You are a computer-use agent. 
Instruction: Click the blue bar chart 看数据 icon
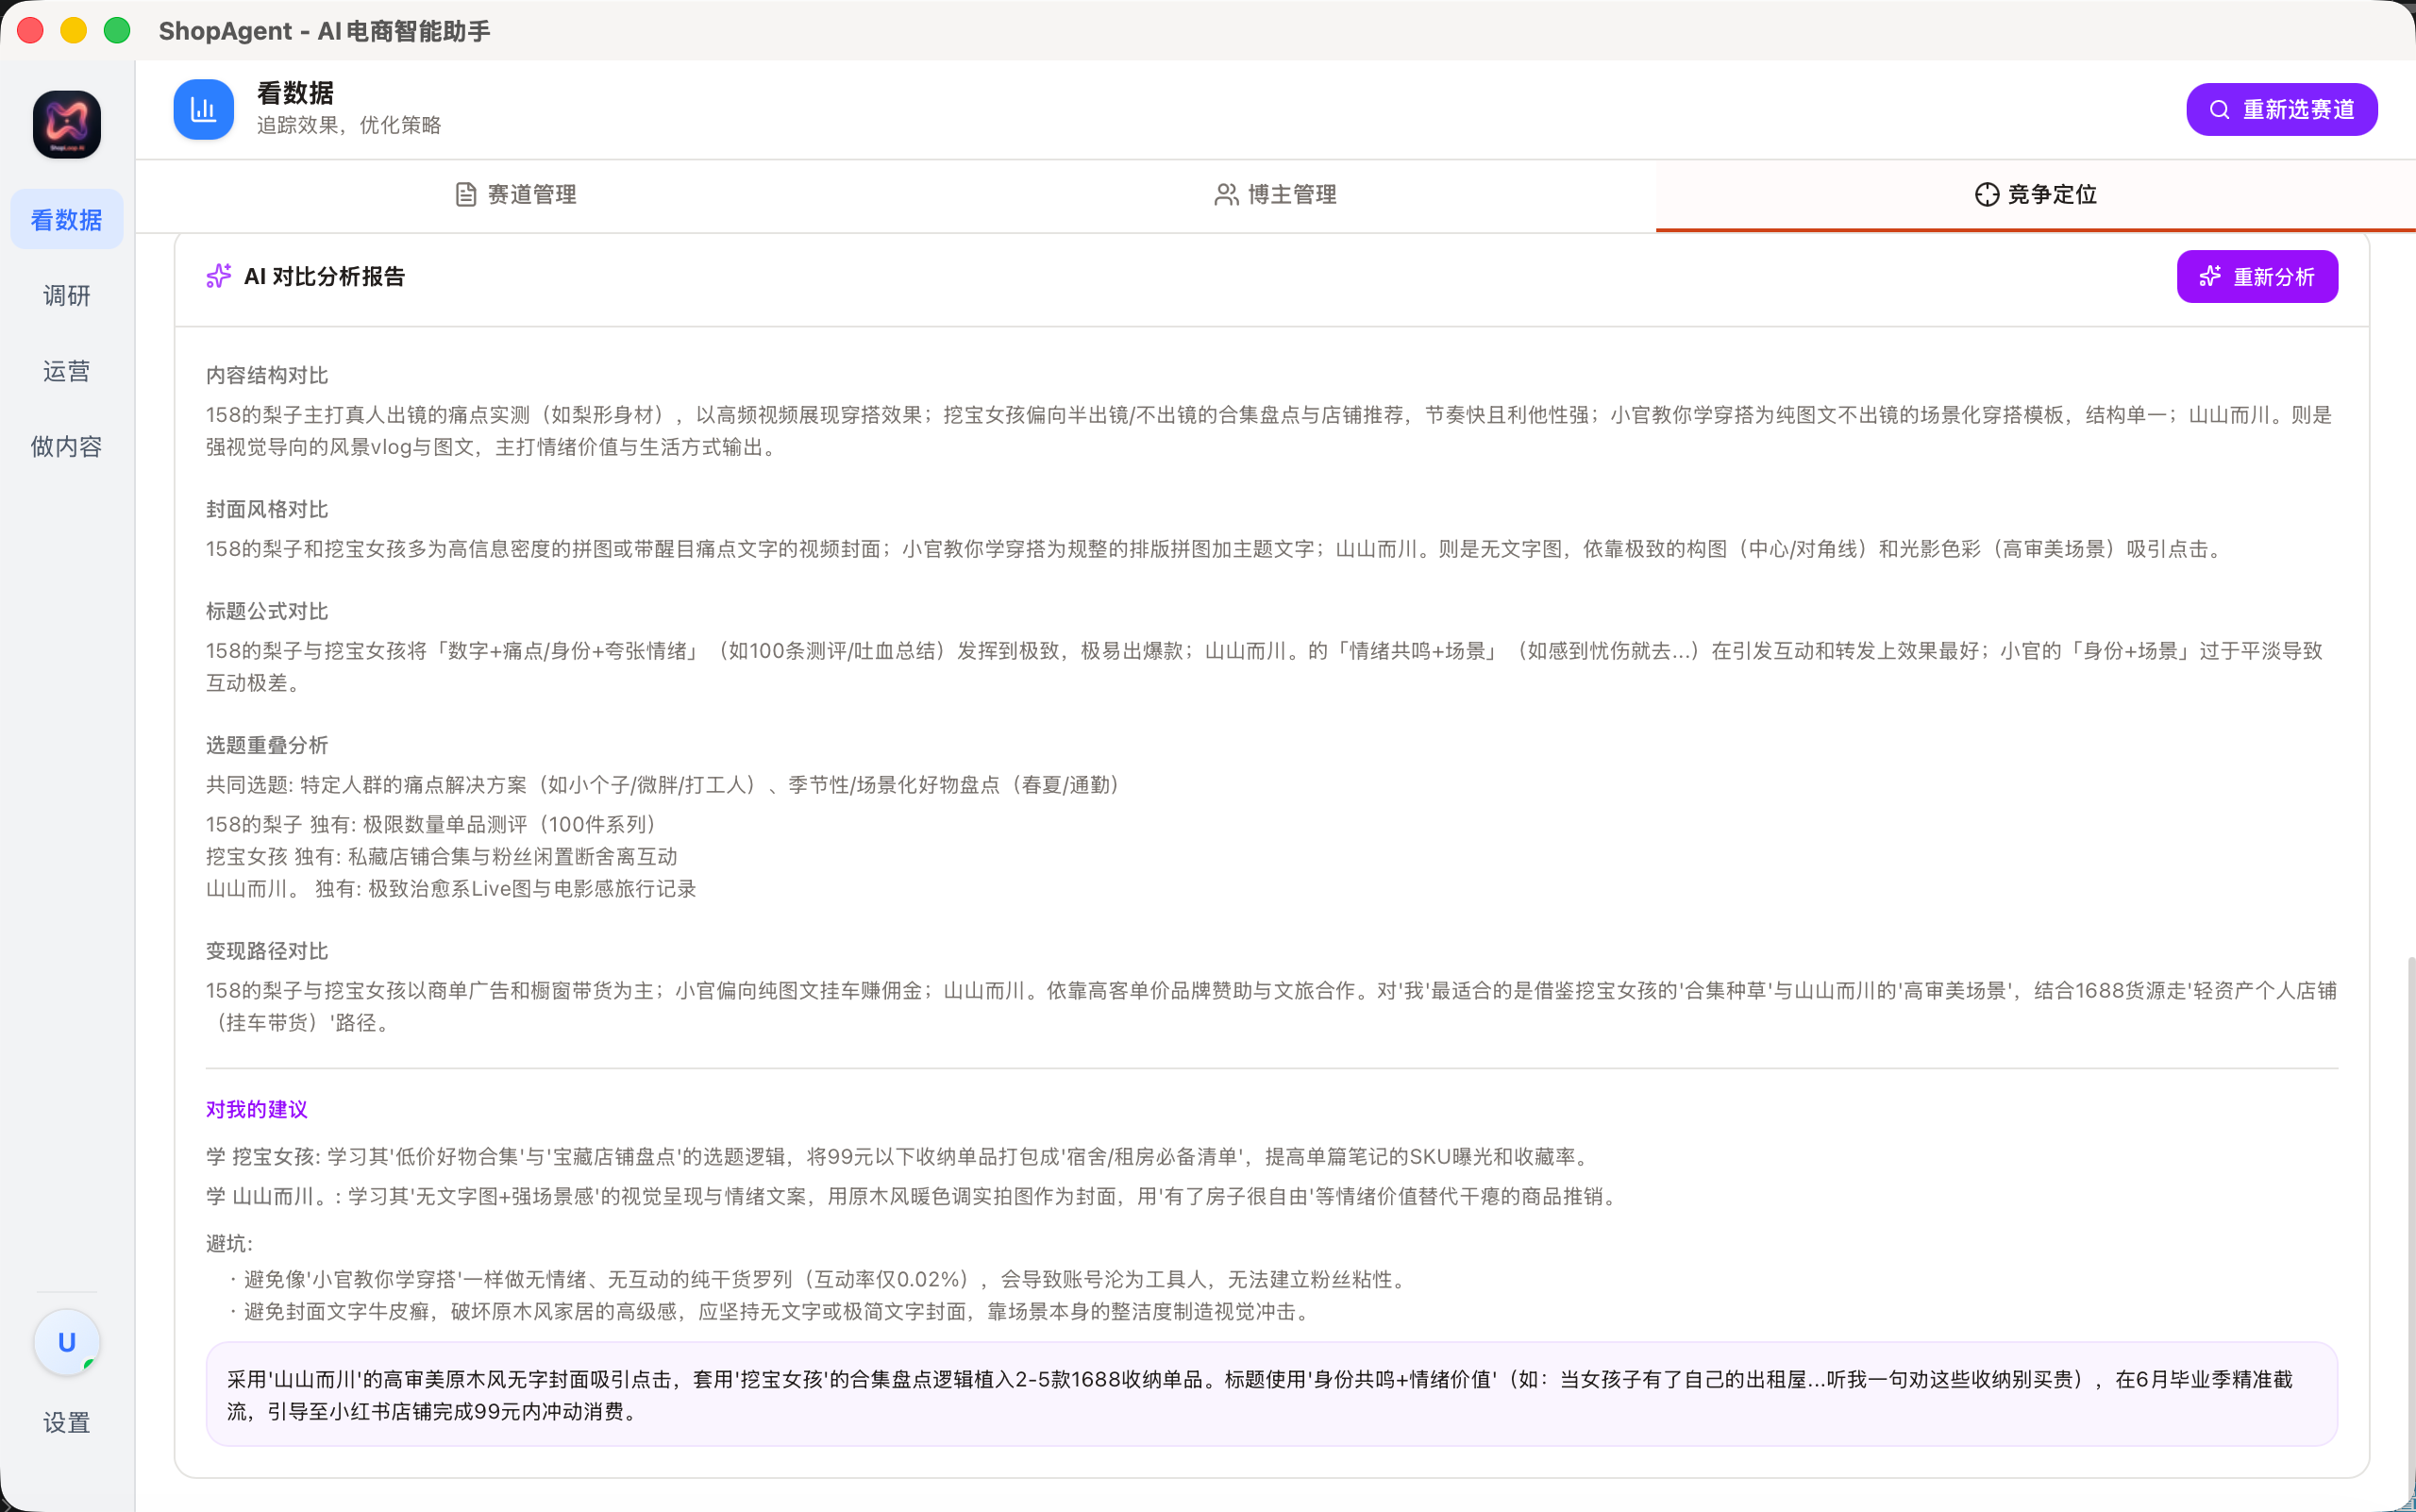203,109
